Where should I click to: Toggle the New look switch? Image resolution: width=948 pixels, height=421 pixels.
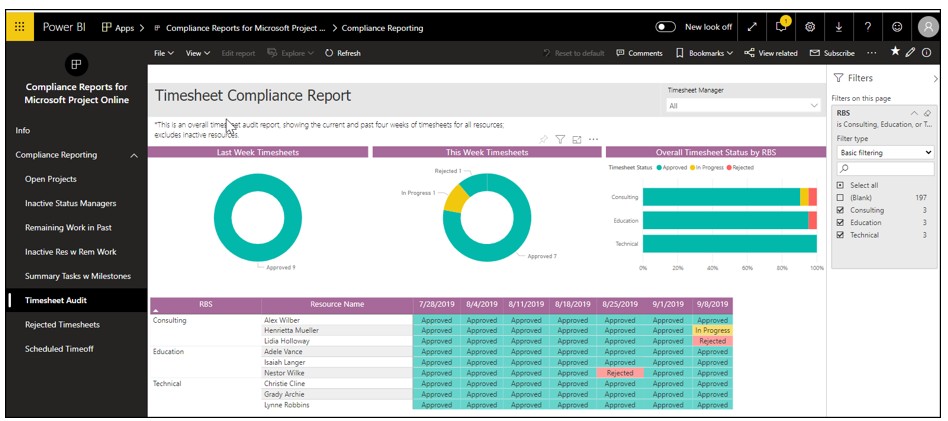click(x=665, y=27)
